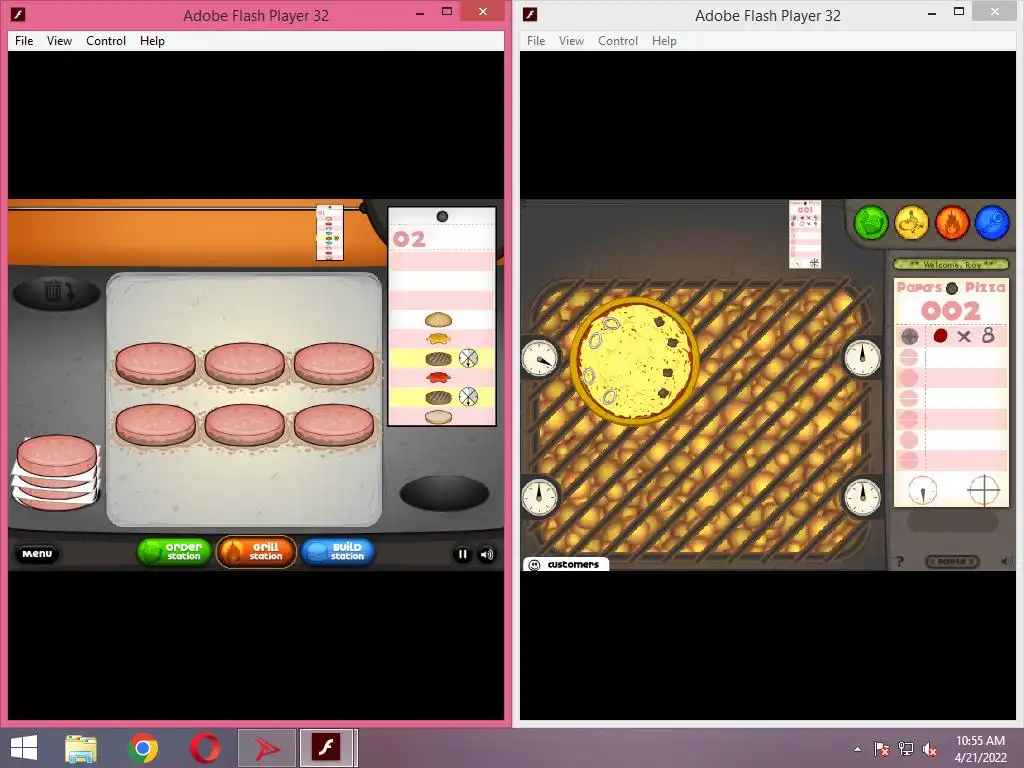The height and width of the screenshot is (768, 1024).
Task: Click the upper-right oven timer dial
Action: (862, 359)
